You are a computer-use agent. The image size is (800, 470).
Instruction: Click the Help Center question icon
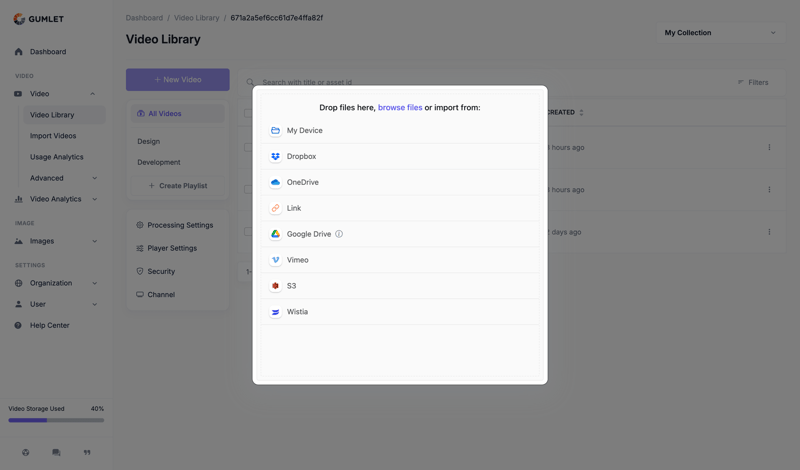[x=18, y=326]
